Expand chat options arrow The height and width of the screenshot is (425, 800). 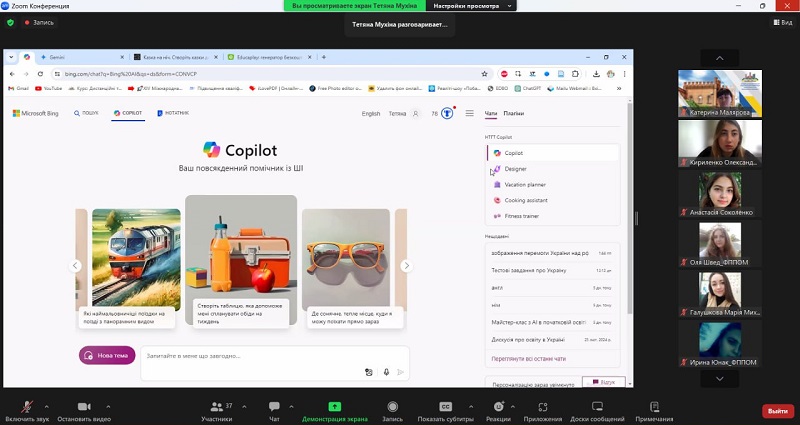[x=291, y=407]
